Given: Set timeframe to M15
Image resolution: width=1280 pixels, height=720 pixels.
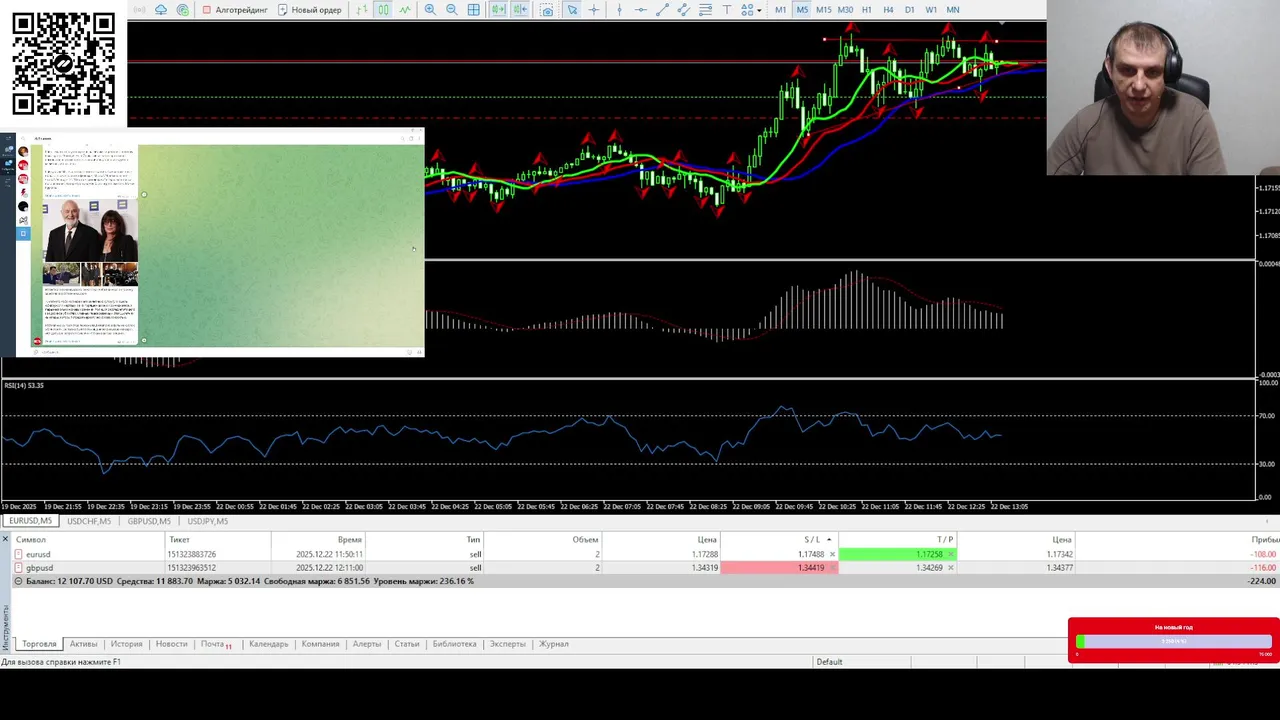Looking at the screenshot, I should point(823,9).
